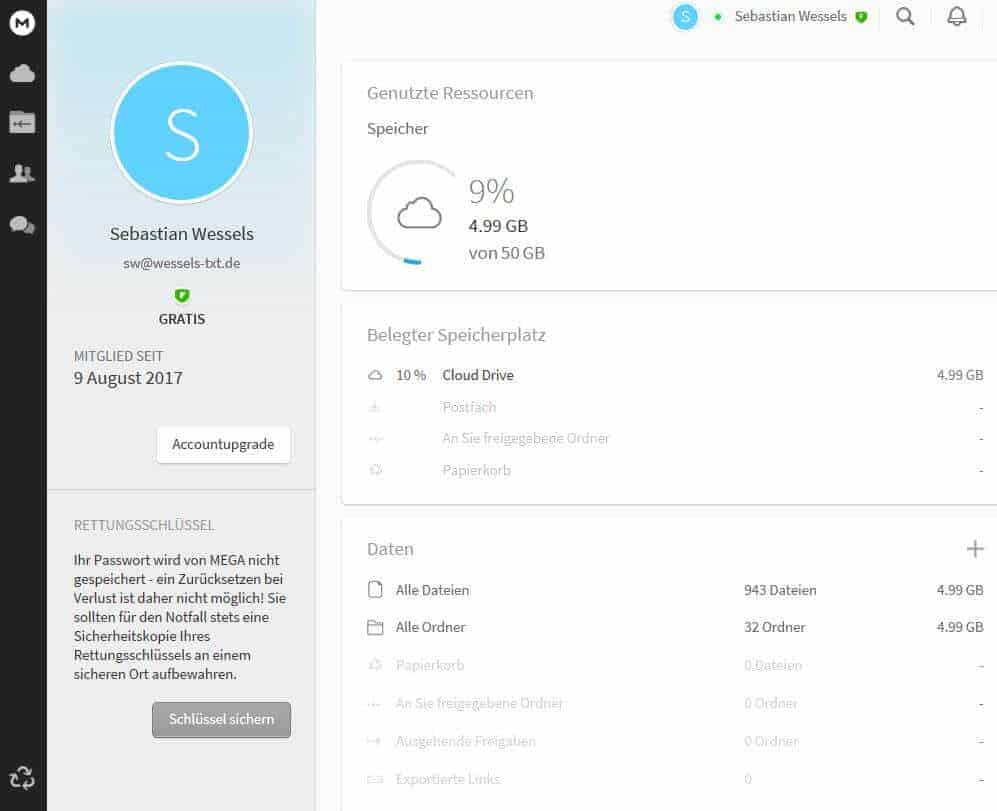Click the Ausgehende Freigaben row label
Screen dimensions: 997x811
465,741
